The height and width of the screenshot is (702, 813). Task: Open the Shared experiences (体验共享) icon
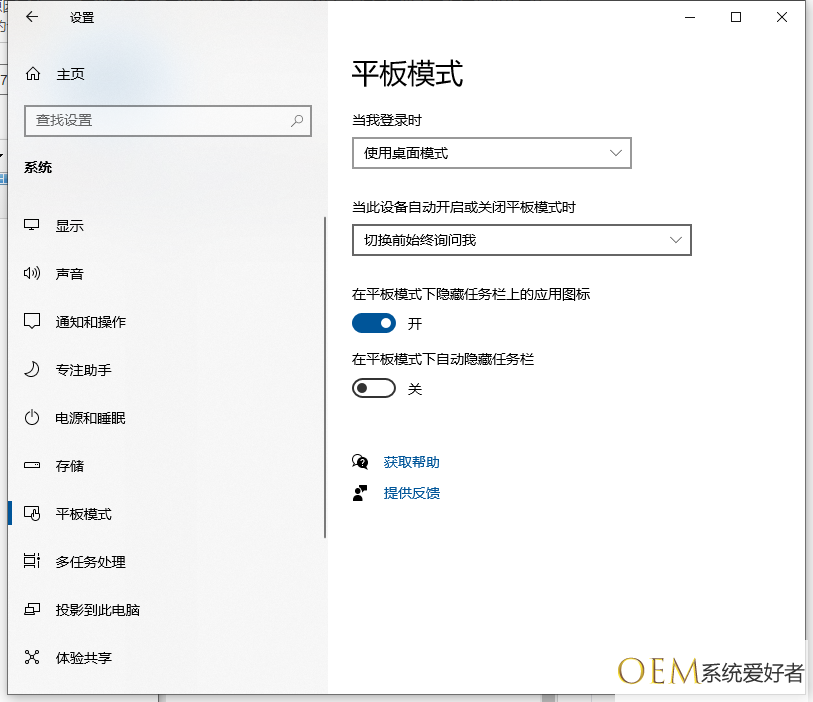[x=32, y=657]
